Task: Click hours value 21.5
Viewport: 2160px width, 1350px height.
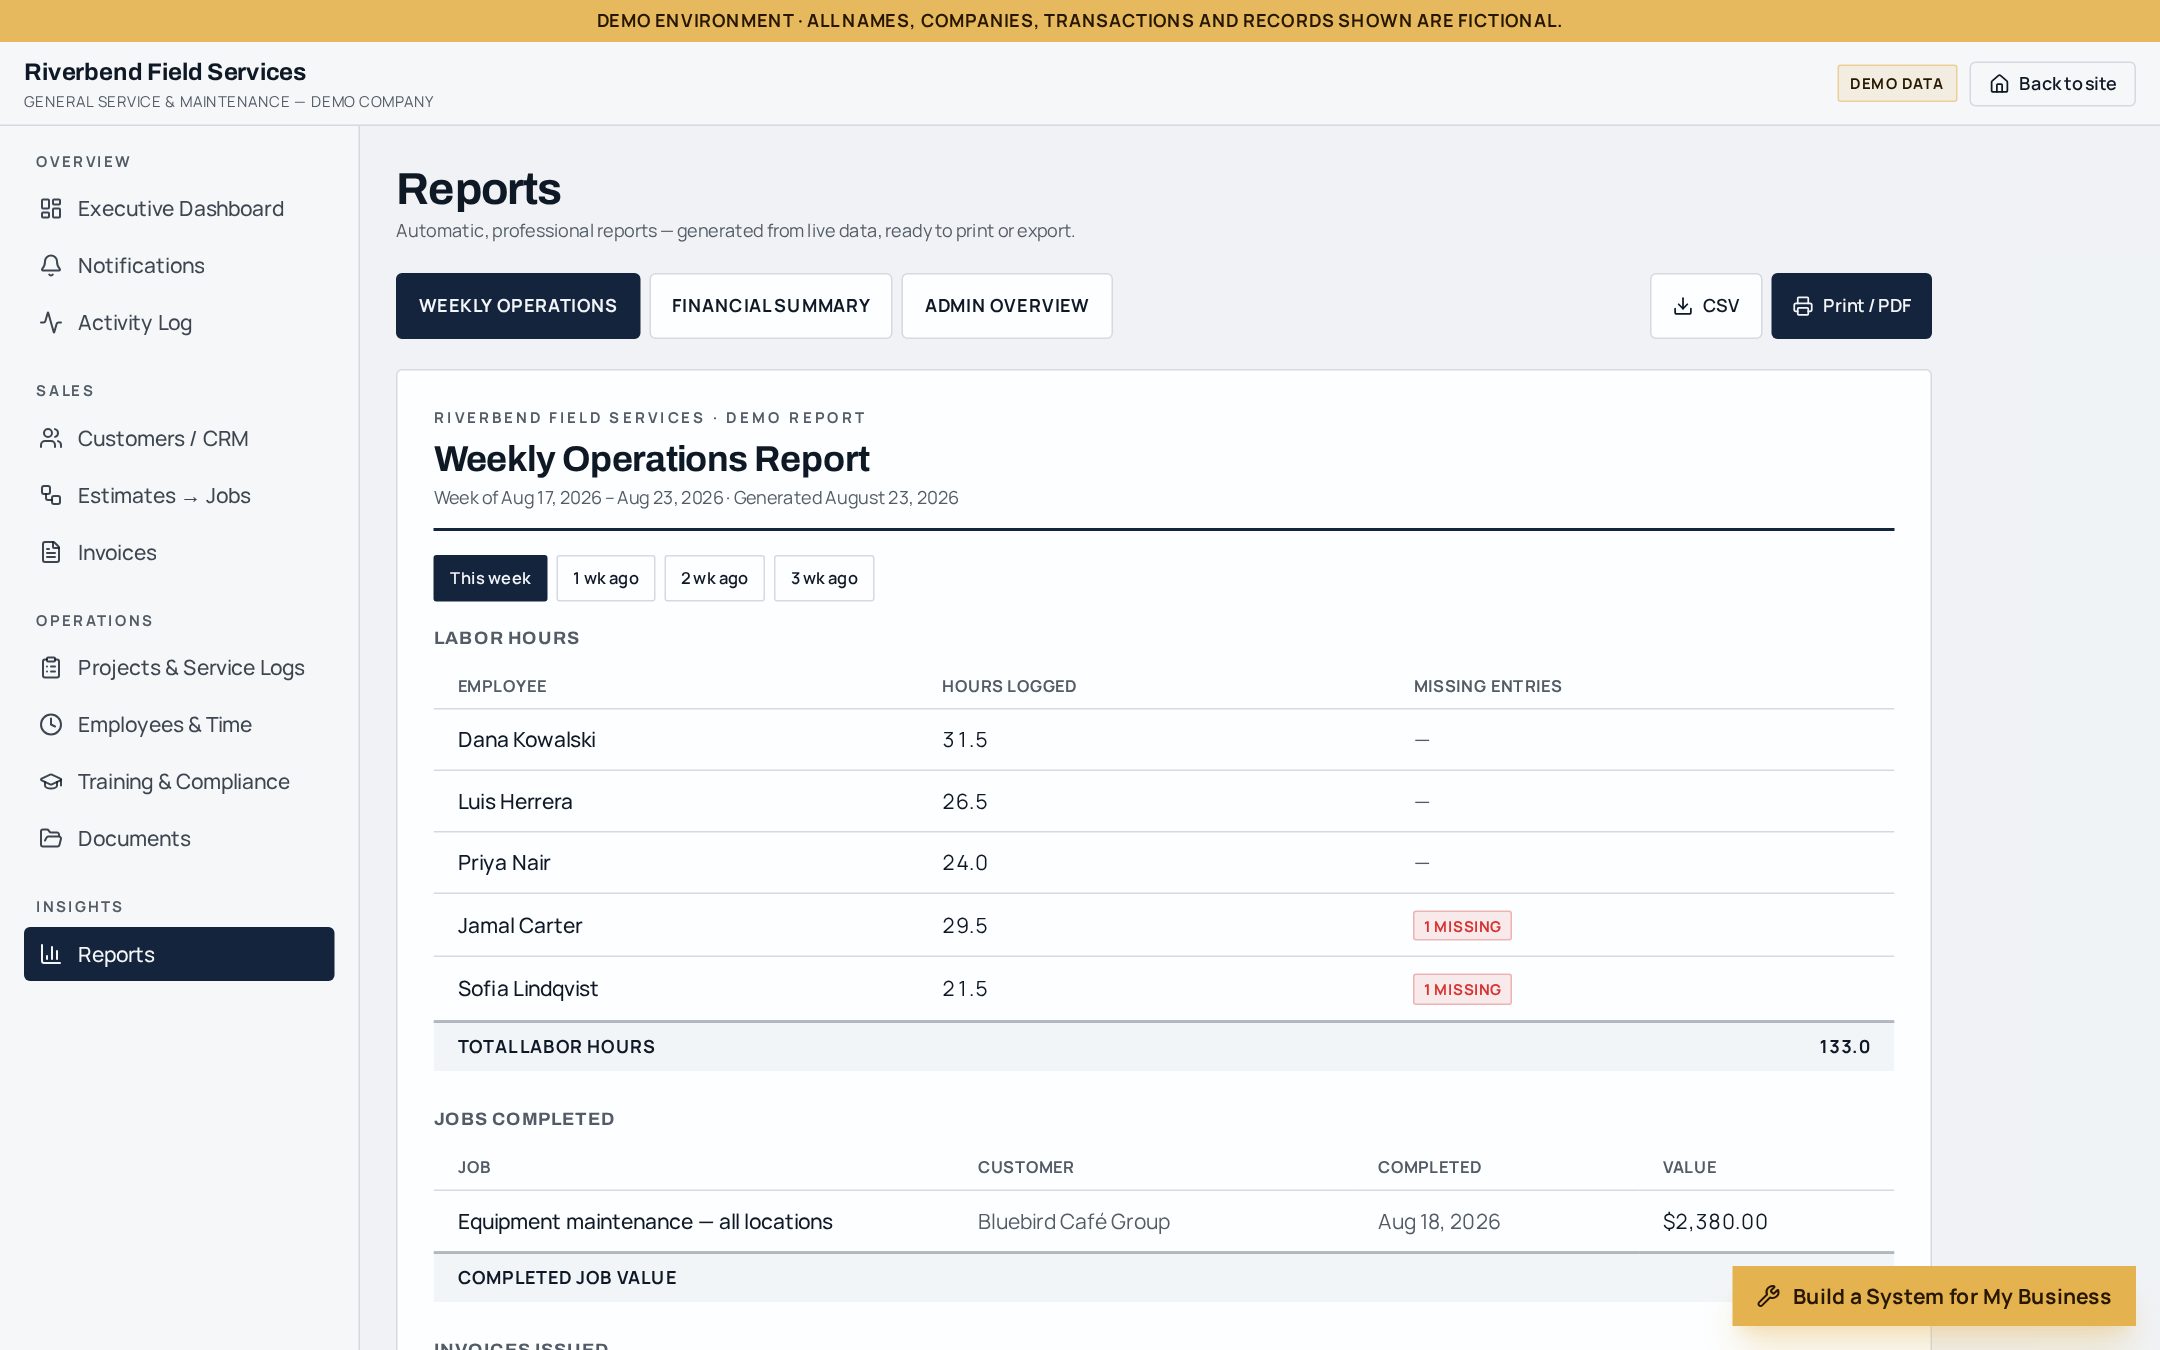Action: (x=965, y=989)
